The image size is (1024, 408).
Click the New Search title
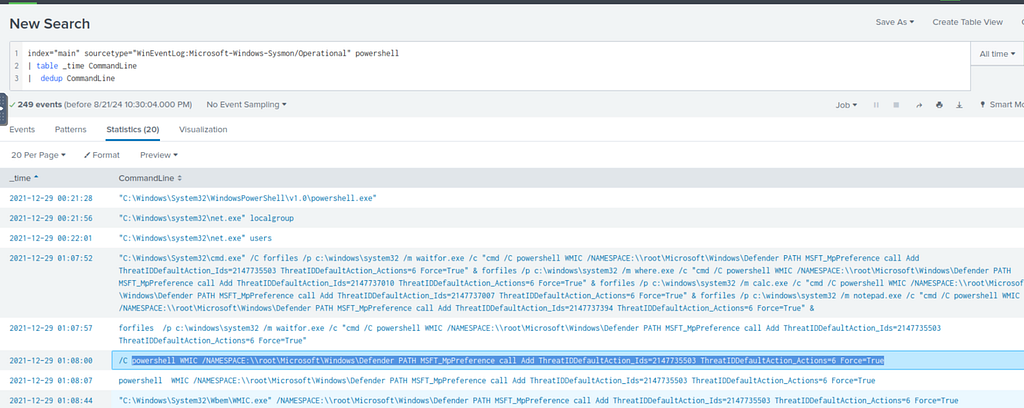pos(50,24)
